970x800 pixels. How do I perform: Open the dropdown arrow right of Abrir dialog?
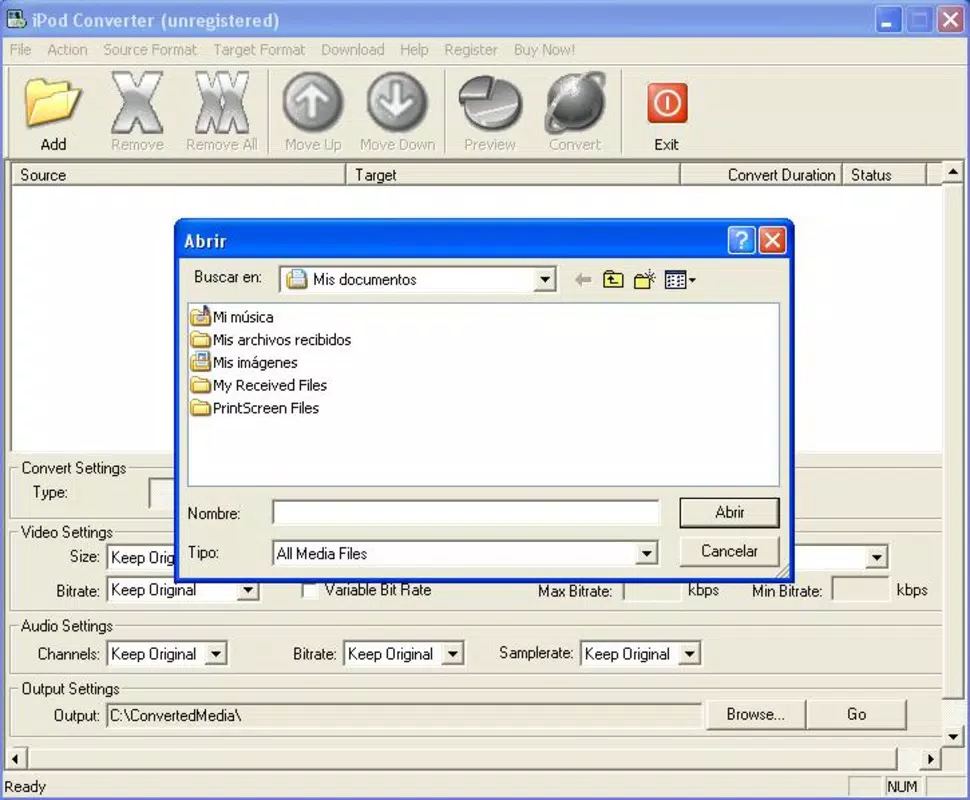(877, 557)
